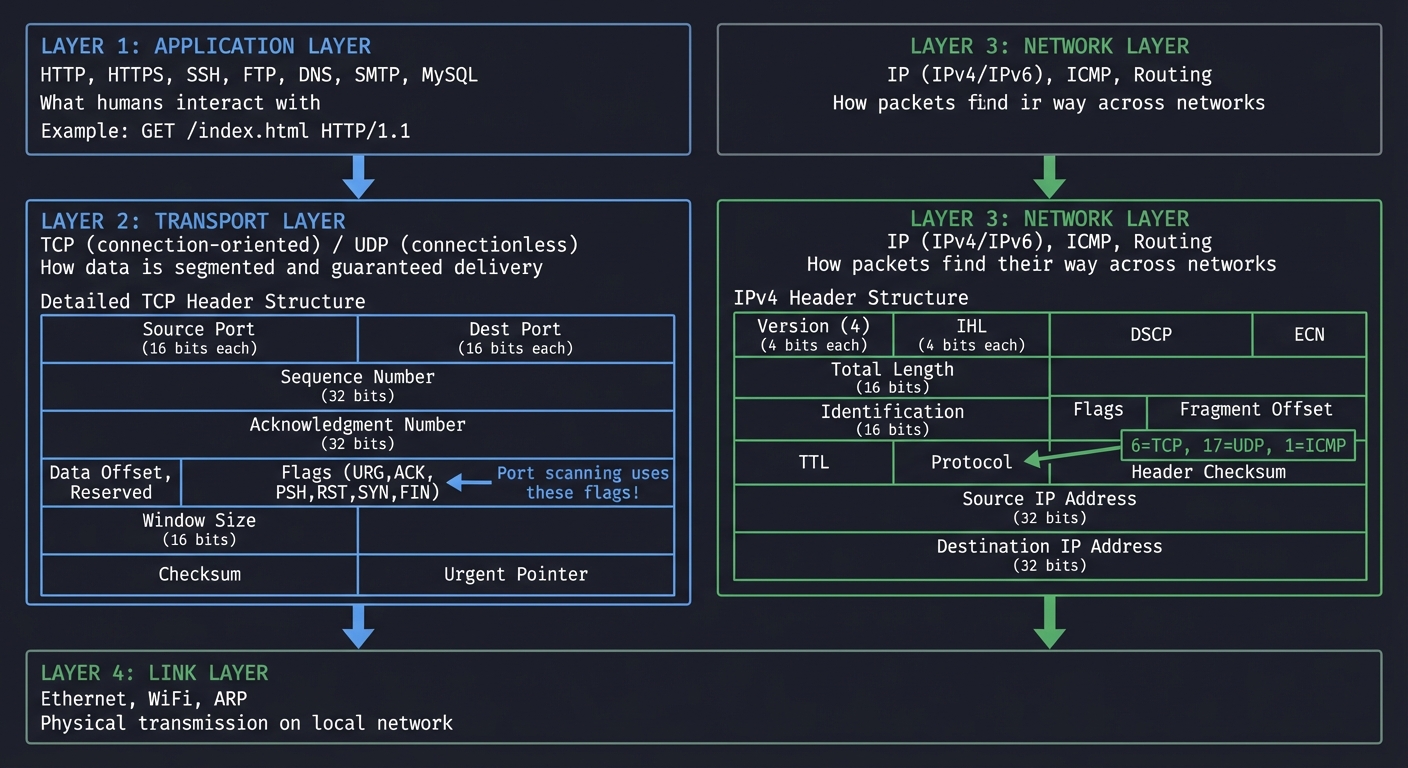Viewport: 1408px width, 768px height.
Task: Click the green arrow below the first Network Layer box
Action: coord(1049,176)
